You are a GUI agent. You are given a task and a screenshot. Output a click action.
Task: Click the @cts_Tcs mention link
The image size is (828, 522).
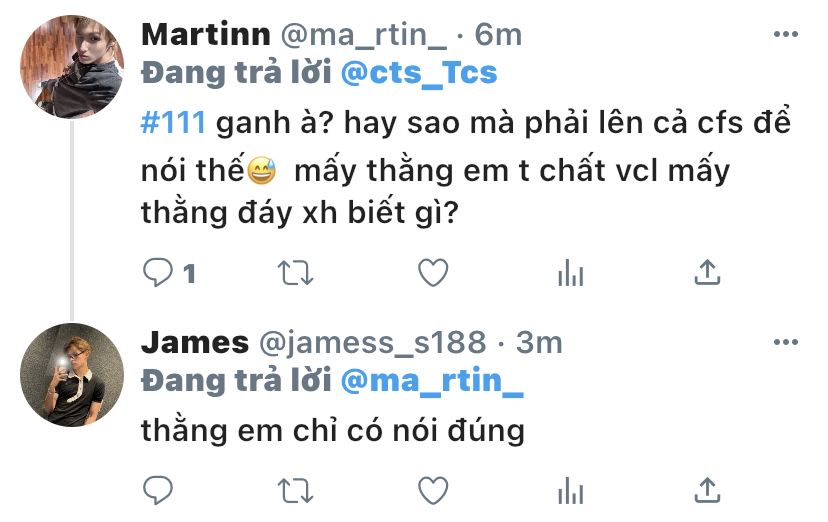419,72
